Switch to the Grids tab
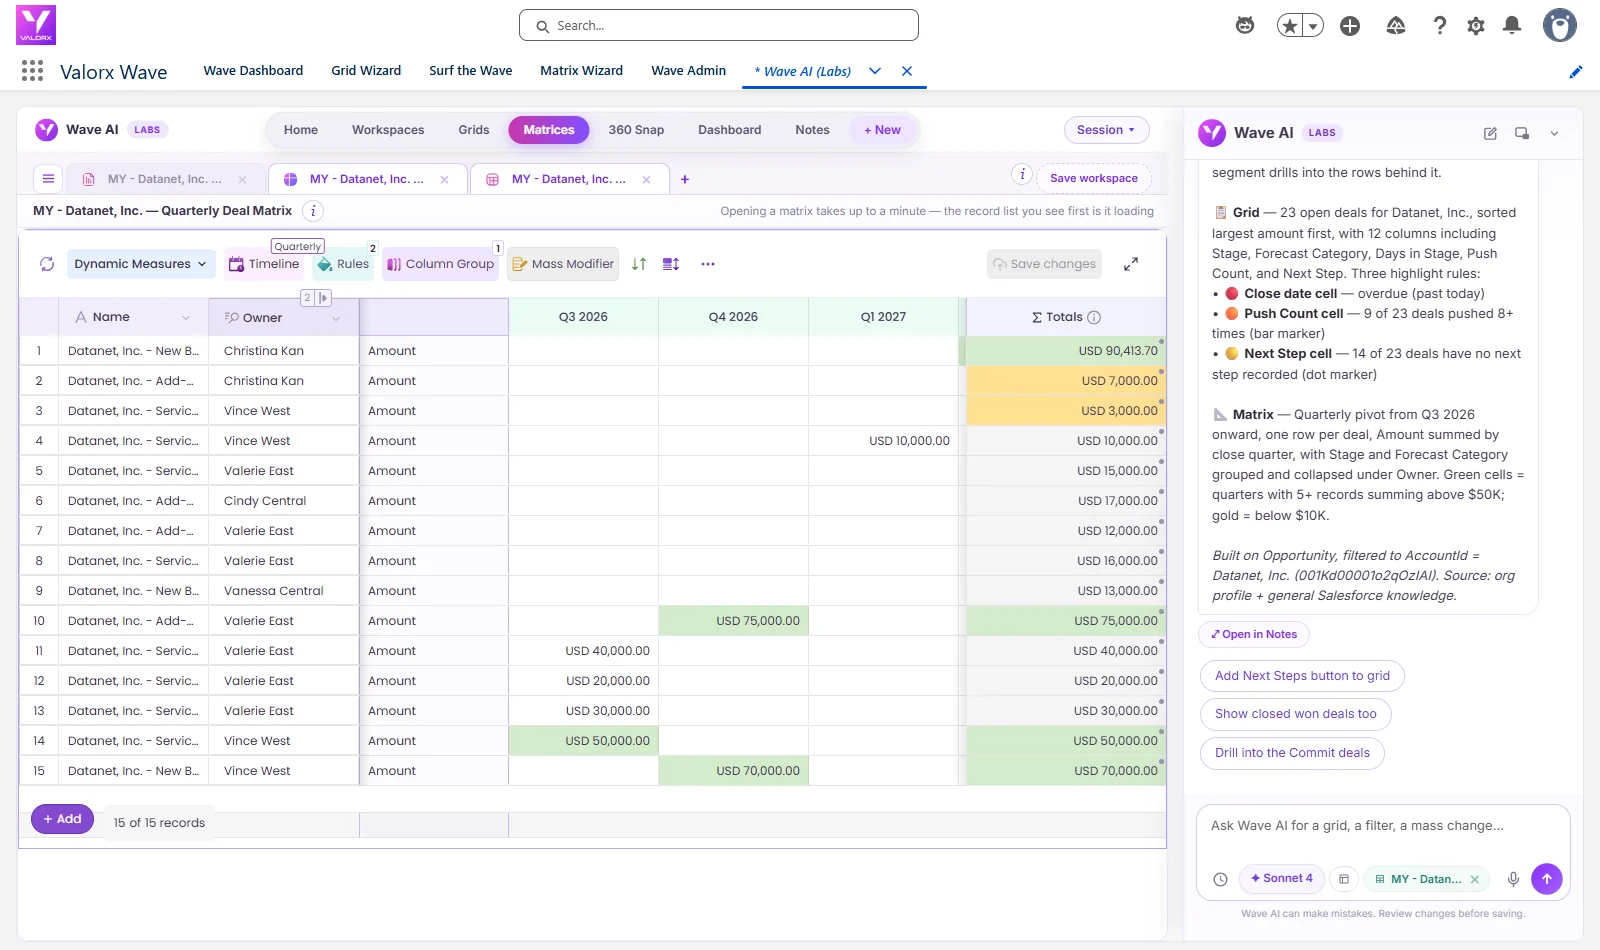Screen dimensions: 1600x950 (x=474, y=130)
